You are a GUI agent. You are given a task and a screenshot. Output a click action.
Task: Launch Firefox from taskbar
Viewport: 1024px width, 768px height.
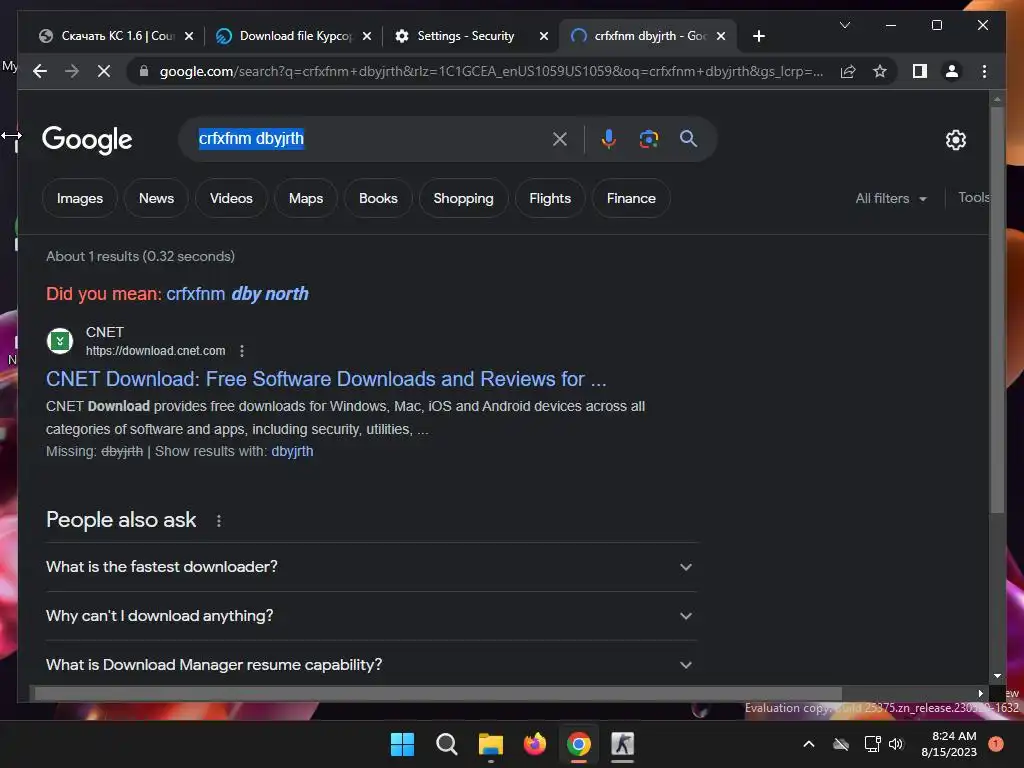[535, 744]
